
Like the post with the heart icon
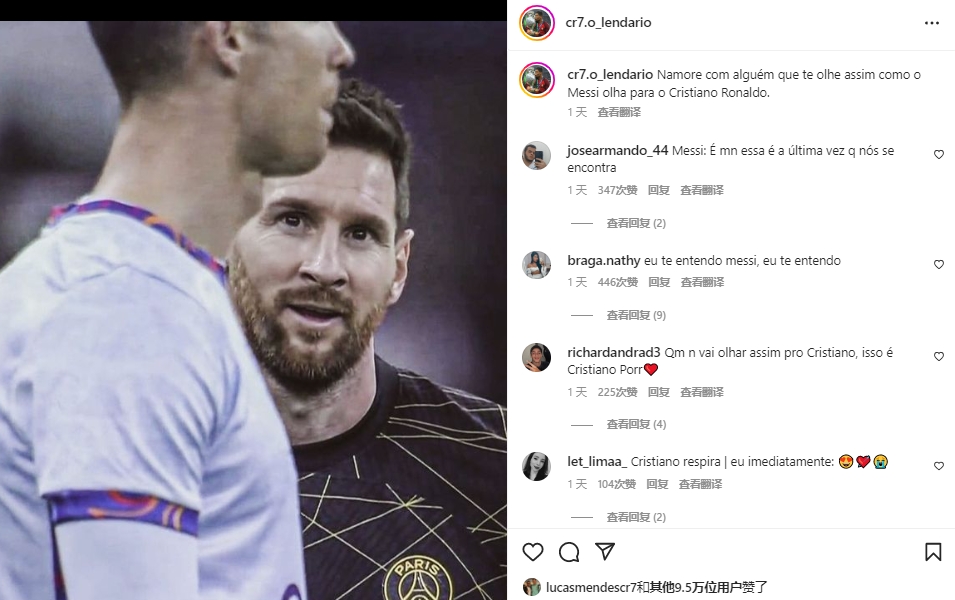pos(533,552)
